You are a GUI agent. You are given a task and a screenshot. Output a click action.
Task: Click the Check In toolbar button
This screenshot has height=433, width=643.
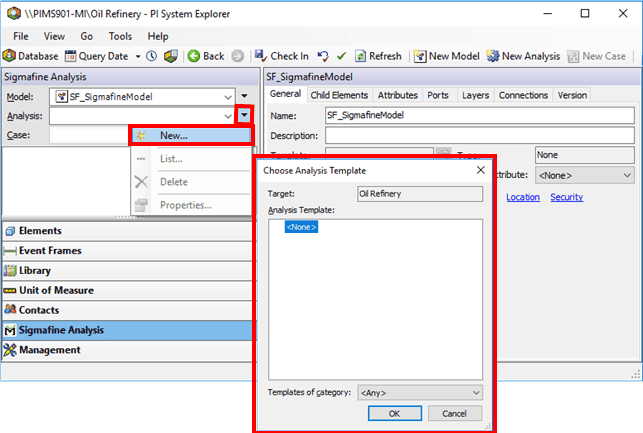click(282, 56)
